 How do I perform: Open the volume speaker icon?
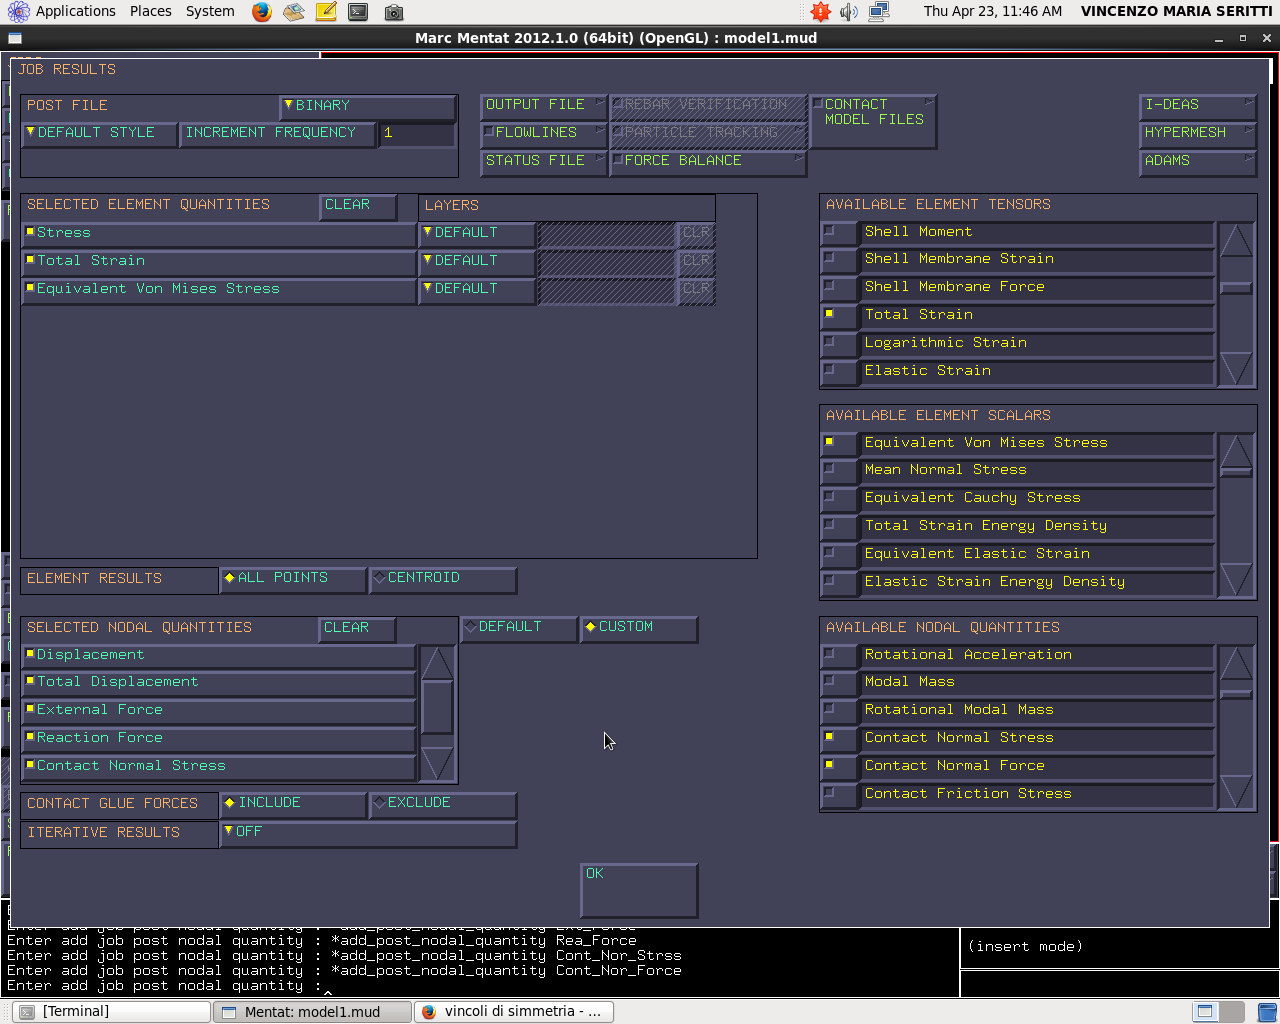tap(849, 12)
